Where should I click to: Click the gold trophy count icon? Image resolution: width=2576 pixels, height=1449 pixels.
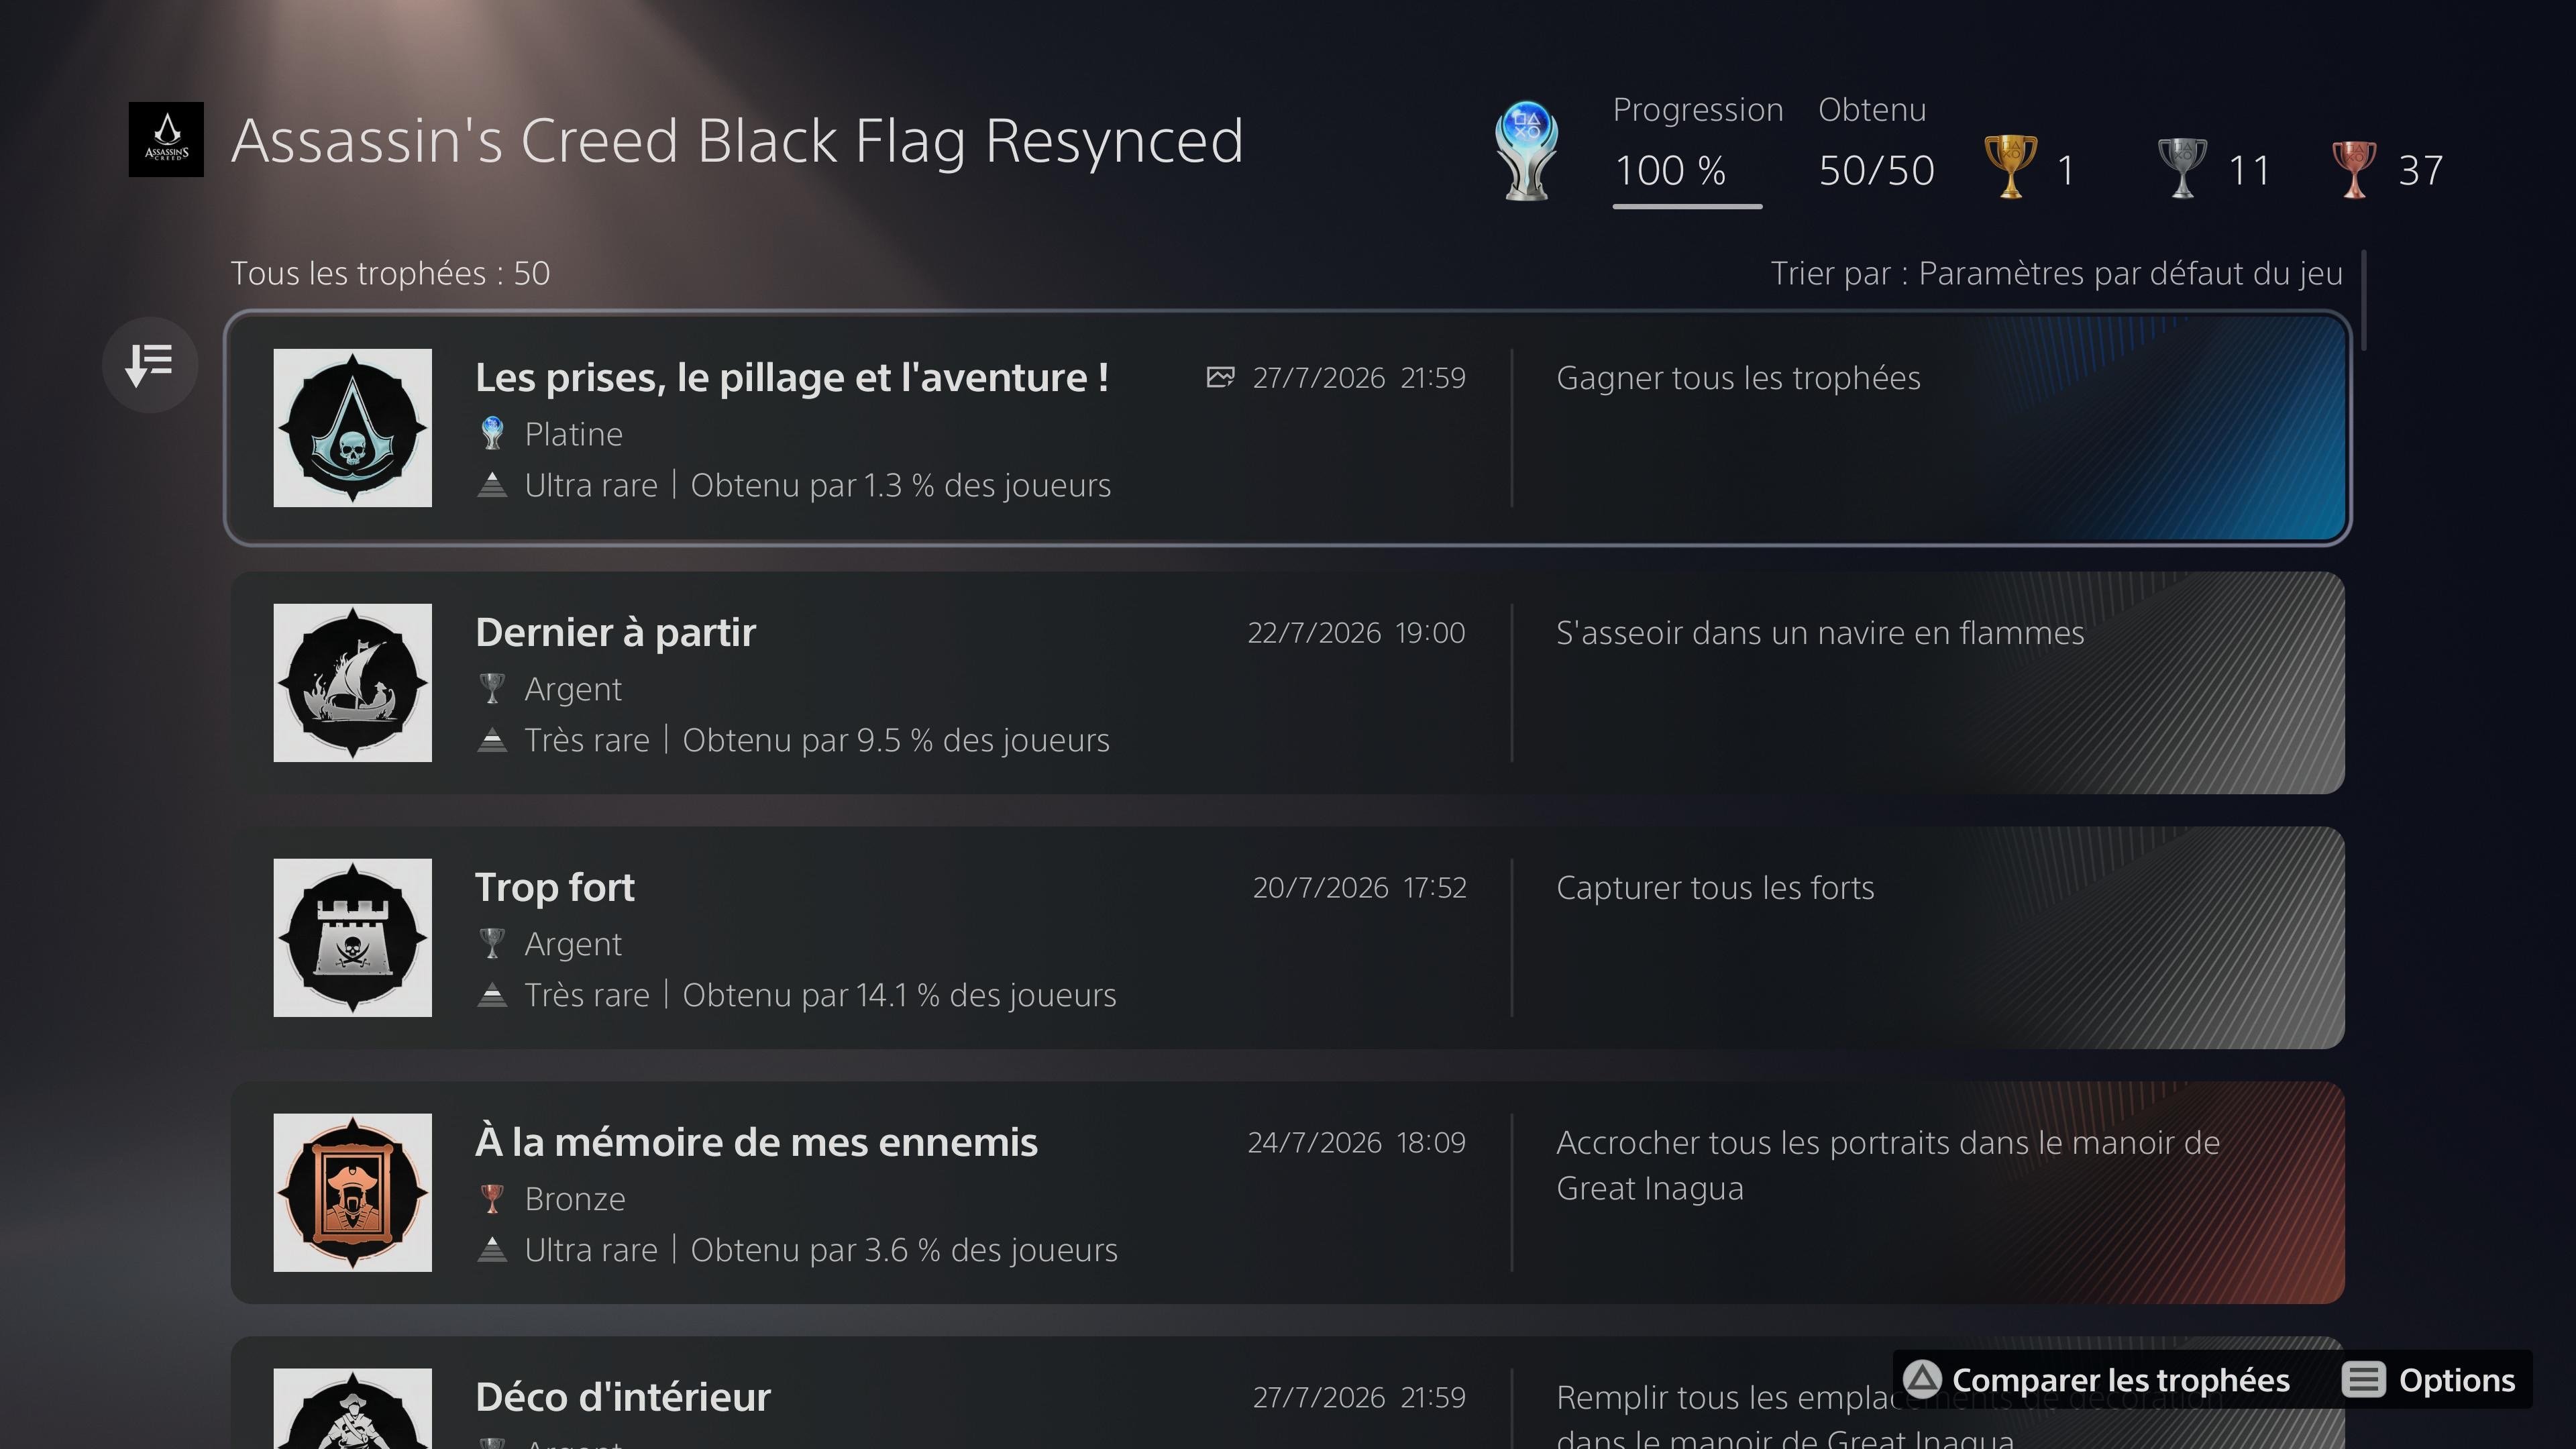[2010, 167]
